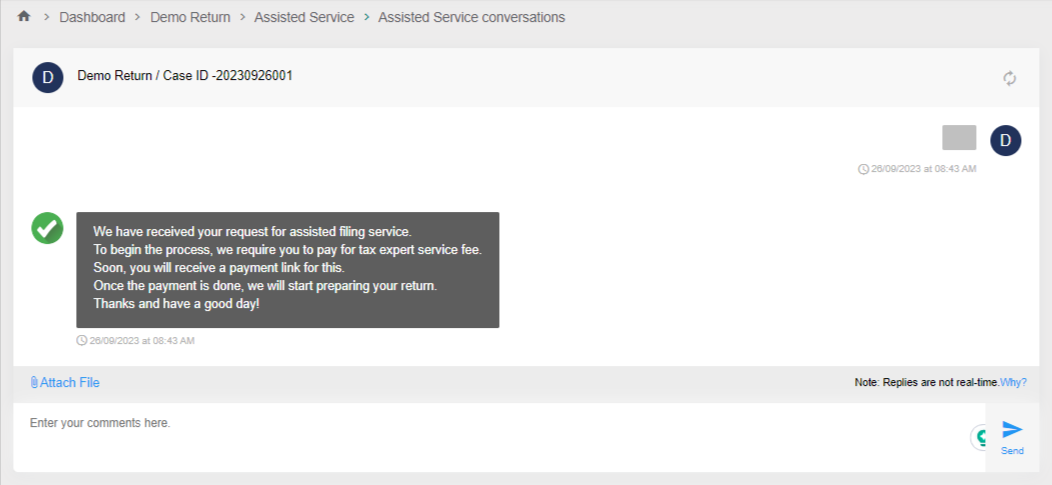Navigate to Assisted Service breadcrumb
This screenshot has width=1052, height=485.
304,17
